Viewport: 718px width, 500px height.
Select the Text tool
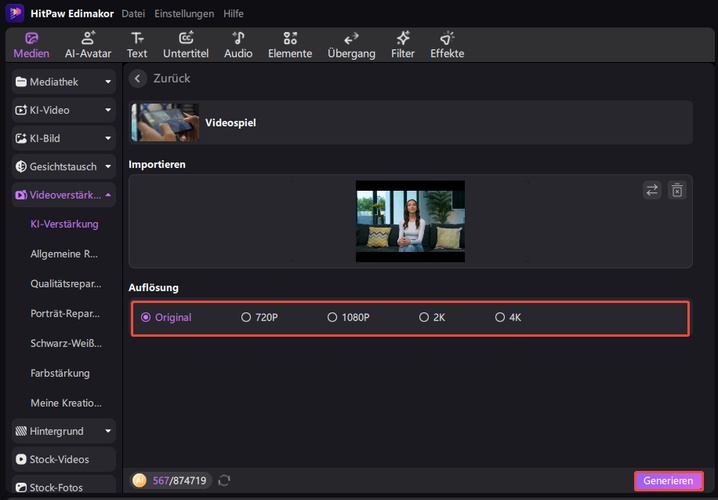click(137, 45)
